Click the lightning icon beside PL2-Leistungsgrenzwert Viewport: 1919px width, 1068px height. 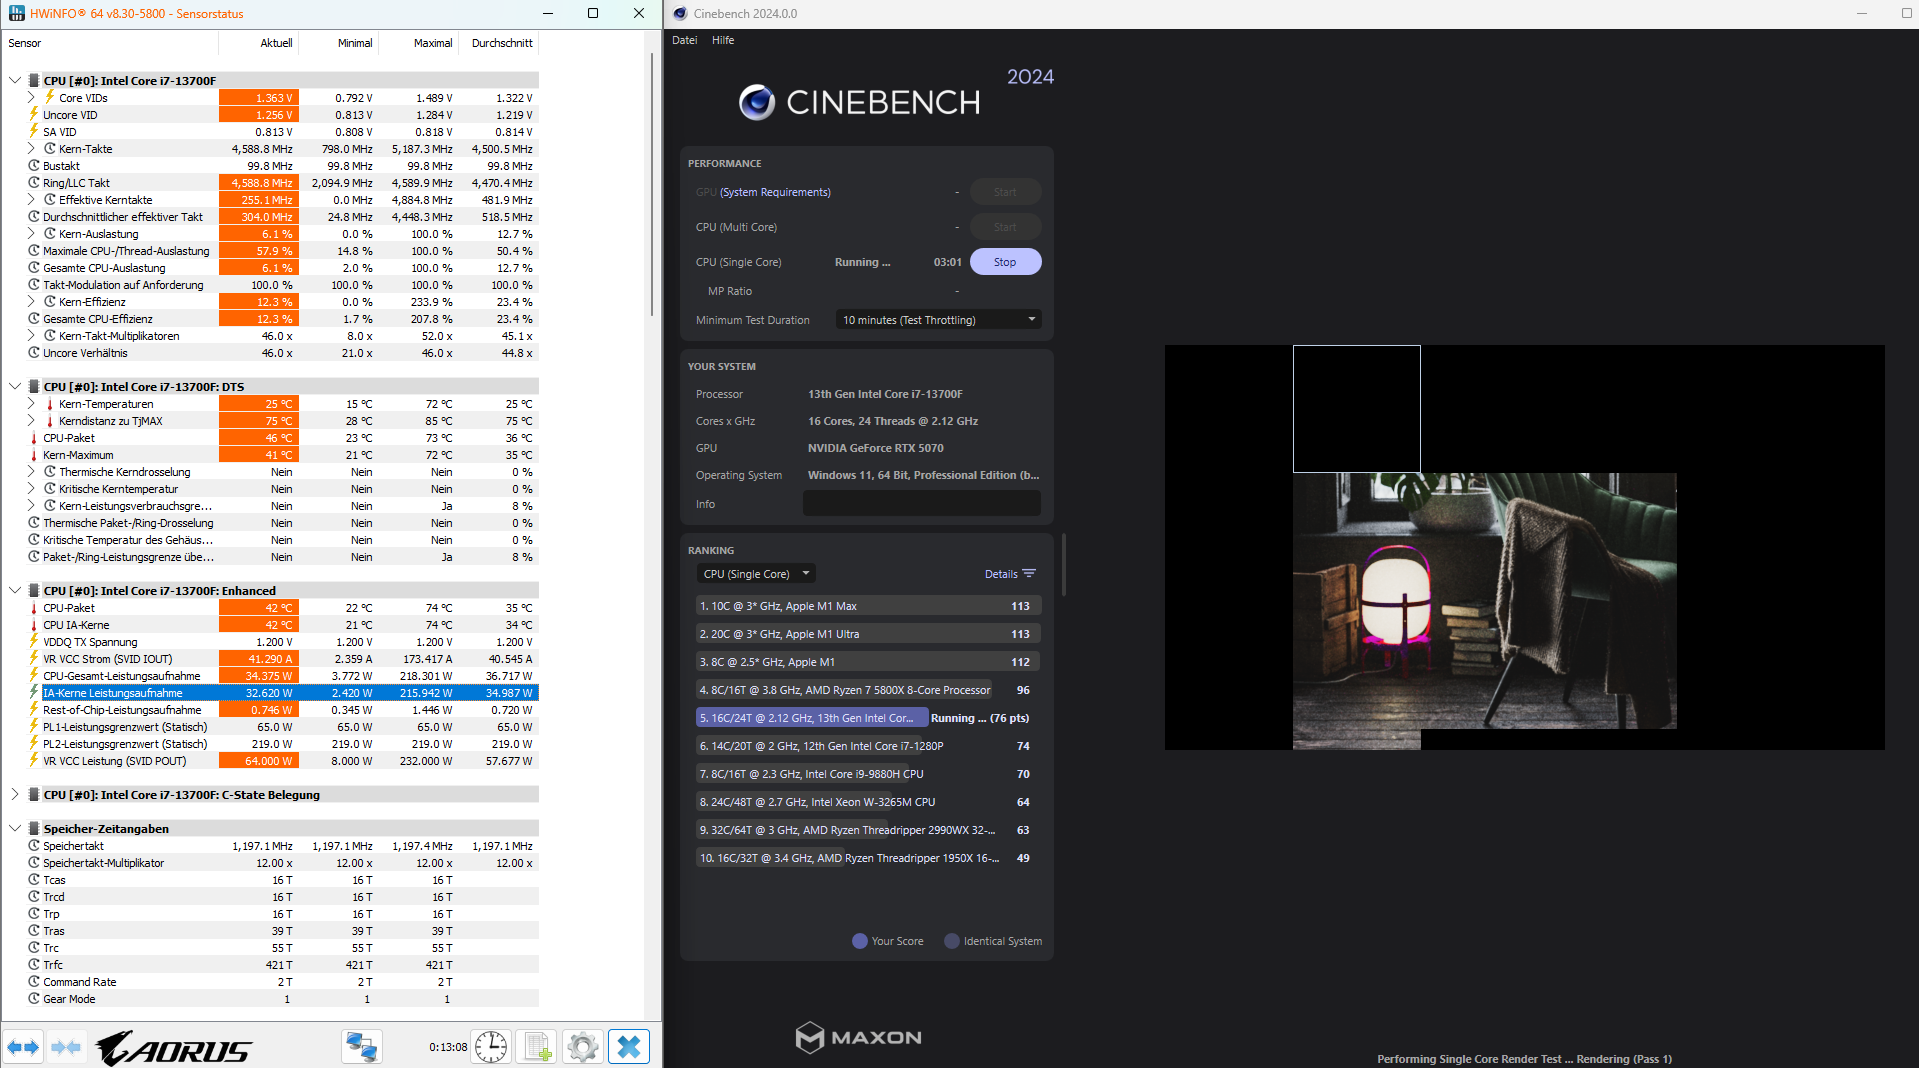tap(34, 744)
